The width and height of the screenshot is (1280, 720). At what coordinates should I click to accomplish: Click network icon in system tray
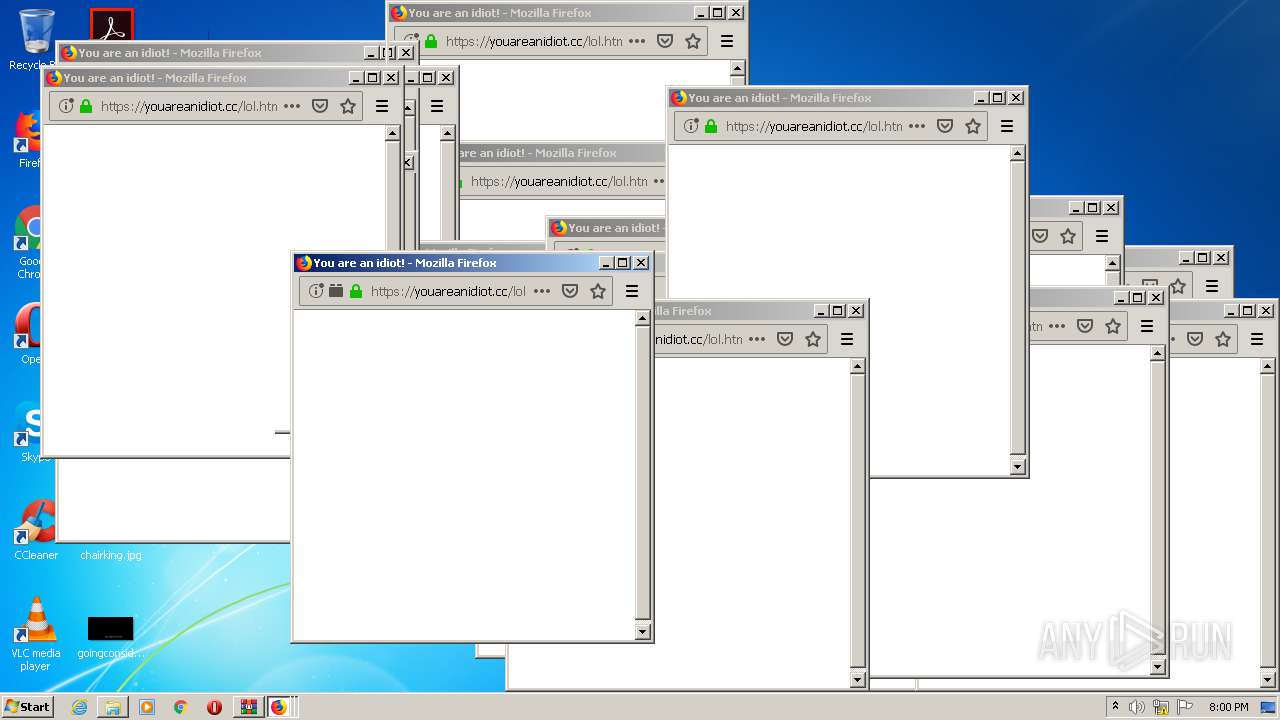(x=1161, y=707)
